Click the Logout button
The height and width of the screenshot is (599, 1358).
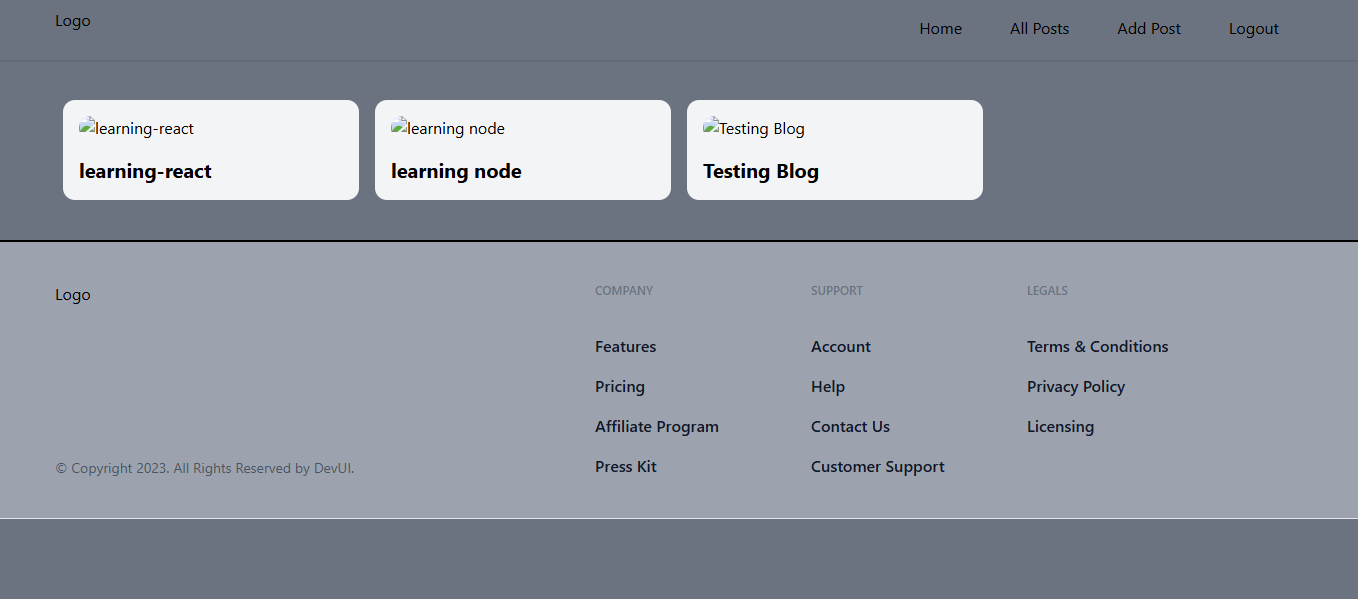1253,29
